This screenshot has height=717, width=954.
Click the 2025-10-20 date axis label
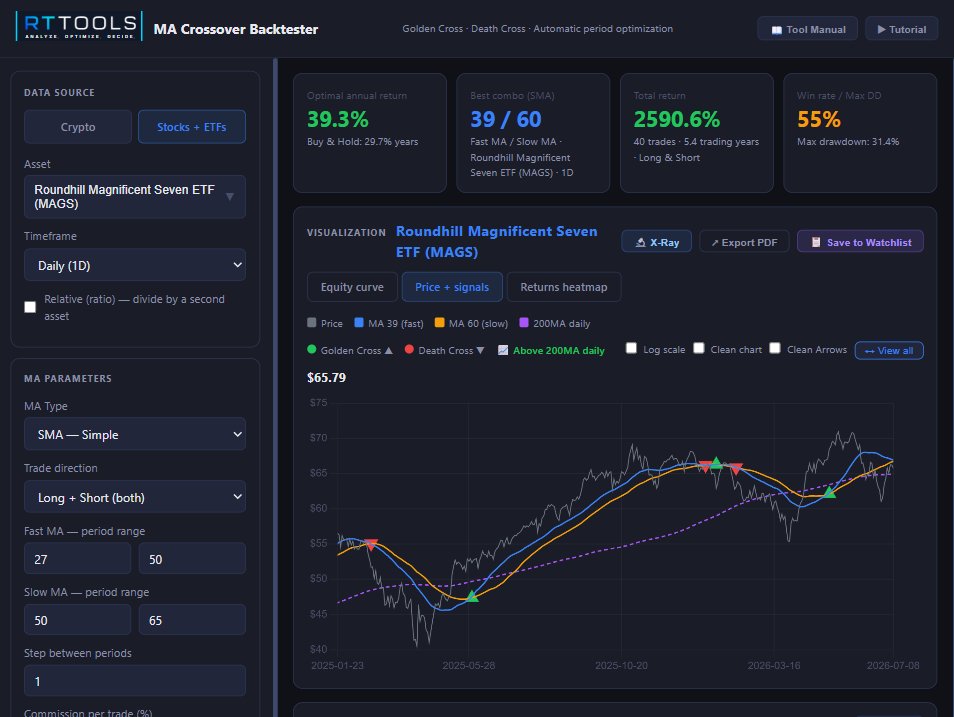[621, 666]
